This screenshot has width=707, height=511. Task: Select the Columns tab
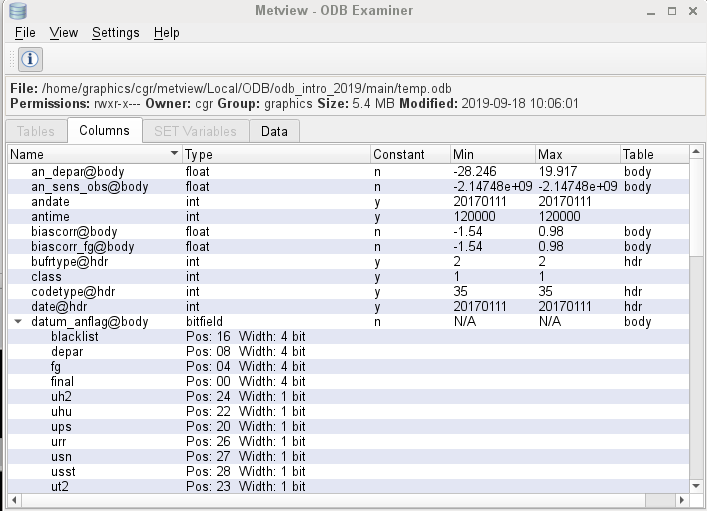pos(105,130)
